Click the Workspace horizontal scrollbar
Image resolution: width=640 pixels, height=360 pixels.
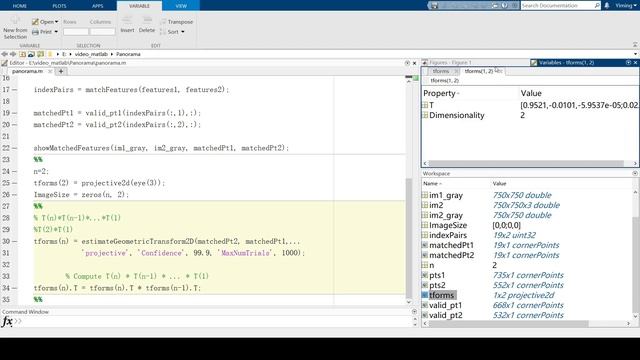tap(508, 324)
